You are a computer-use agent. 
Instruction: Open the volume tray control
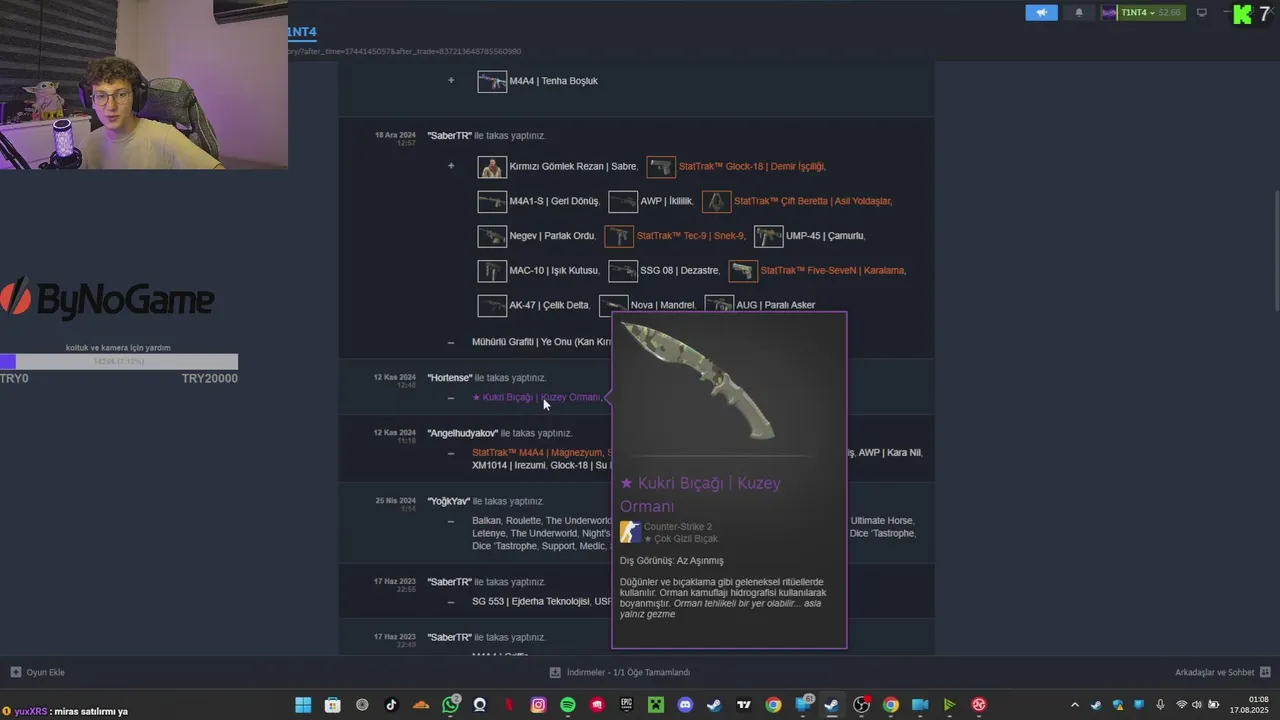click(x=1197, y=705)
